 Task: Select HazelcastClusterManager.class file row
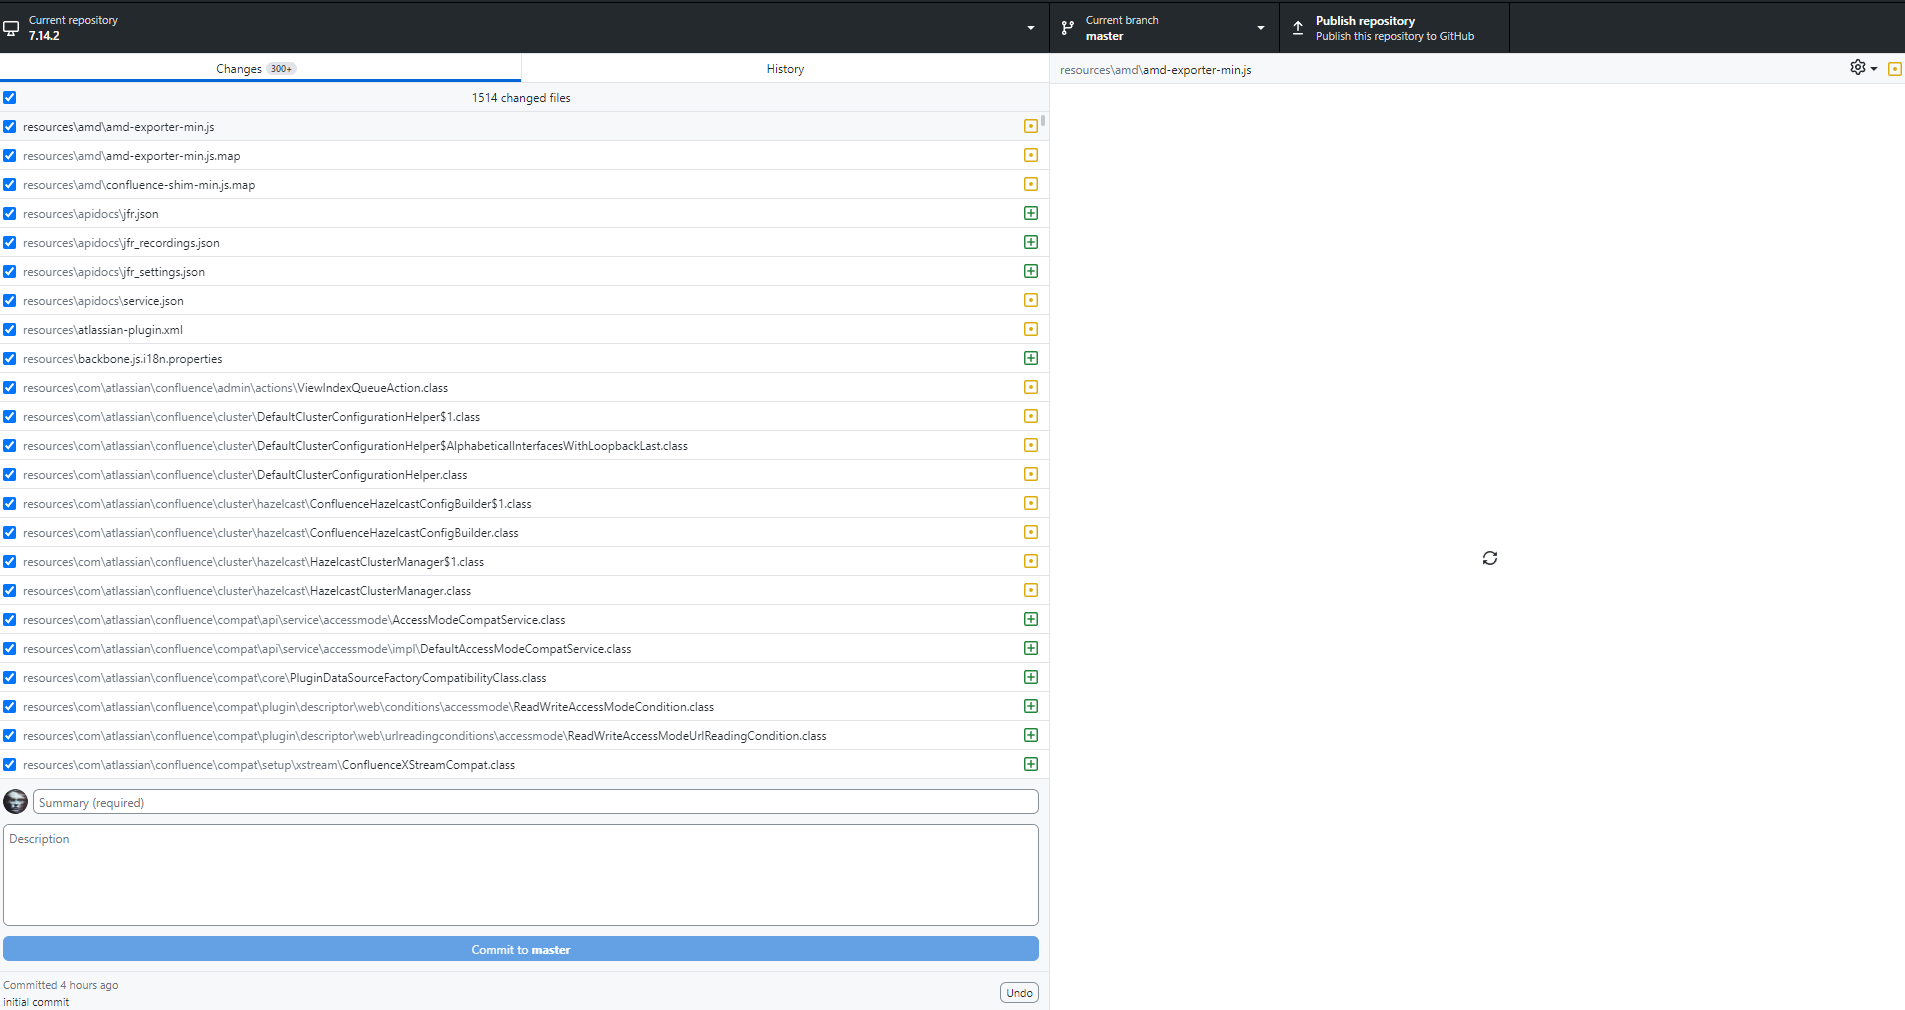point(524,590)
